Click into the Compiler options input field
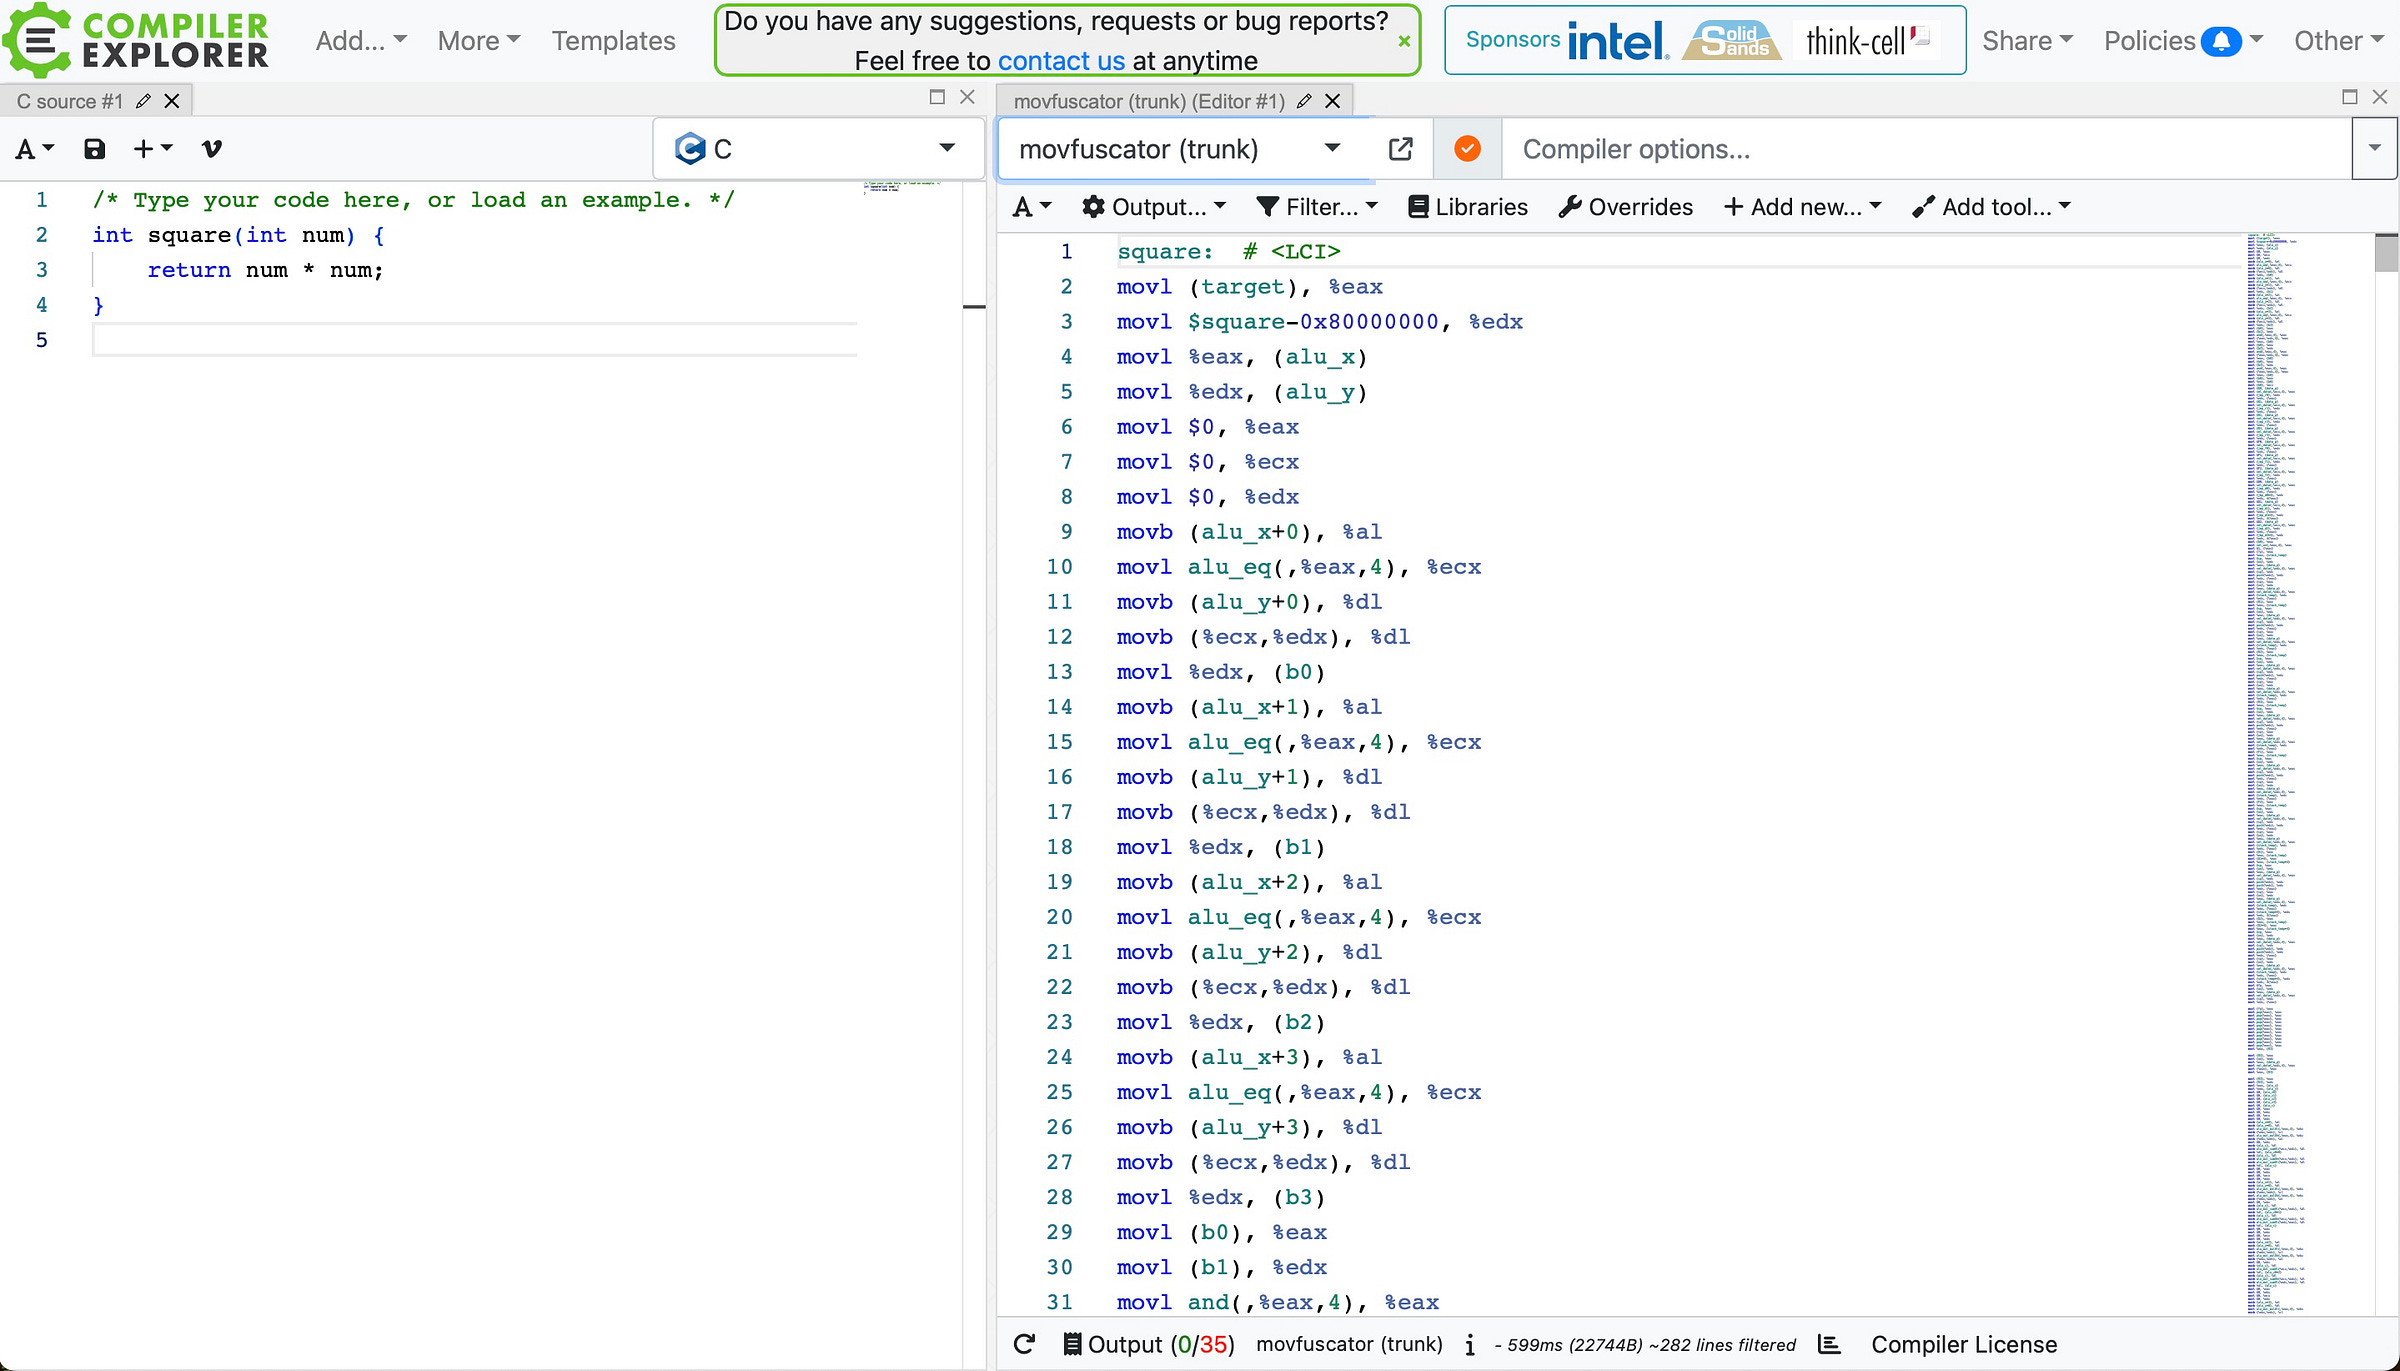Image resolution: width=2400 pixels, height=1371 pixels. [1926, 149]
